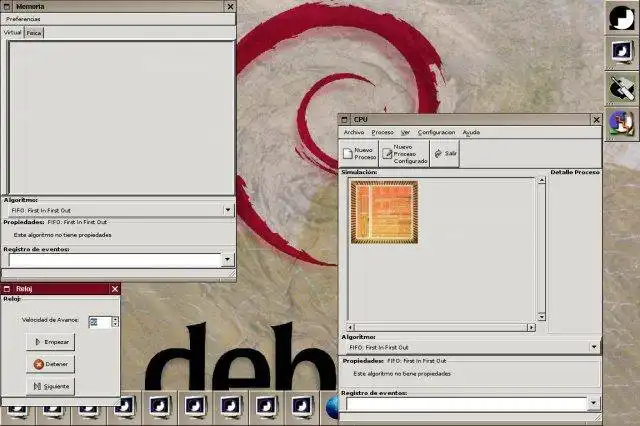Select the CPU chip image in Simulación
The height and width of the screenshot is (426, 640).
(384, 212)
